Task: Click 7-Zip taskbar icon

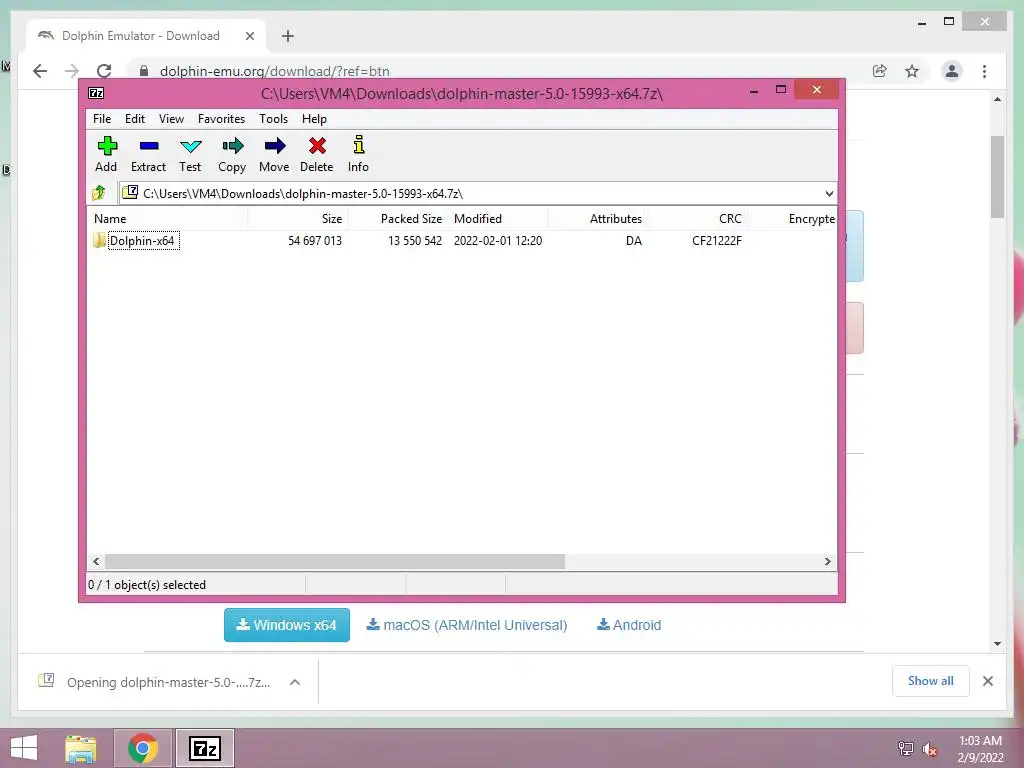Action: pyautogui.click(x=204, y=748)
